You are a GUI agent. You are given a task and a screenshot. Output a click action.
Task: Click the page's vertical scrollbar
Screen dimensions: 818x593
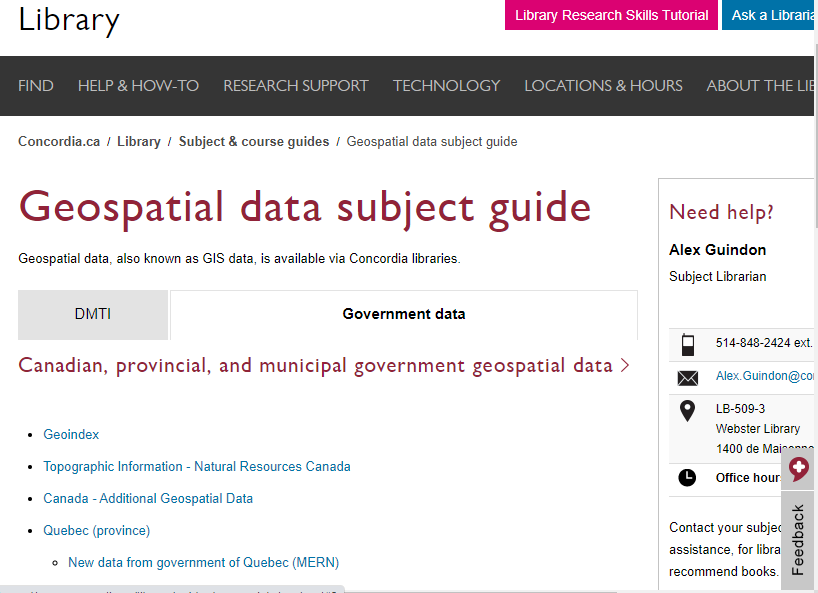(x=816, y=136)
